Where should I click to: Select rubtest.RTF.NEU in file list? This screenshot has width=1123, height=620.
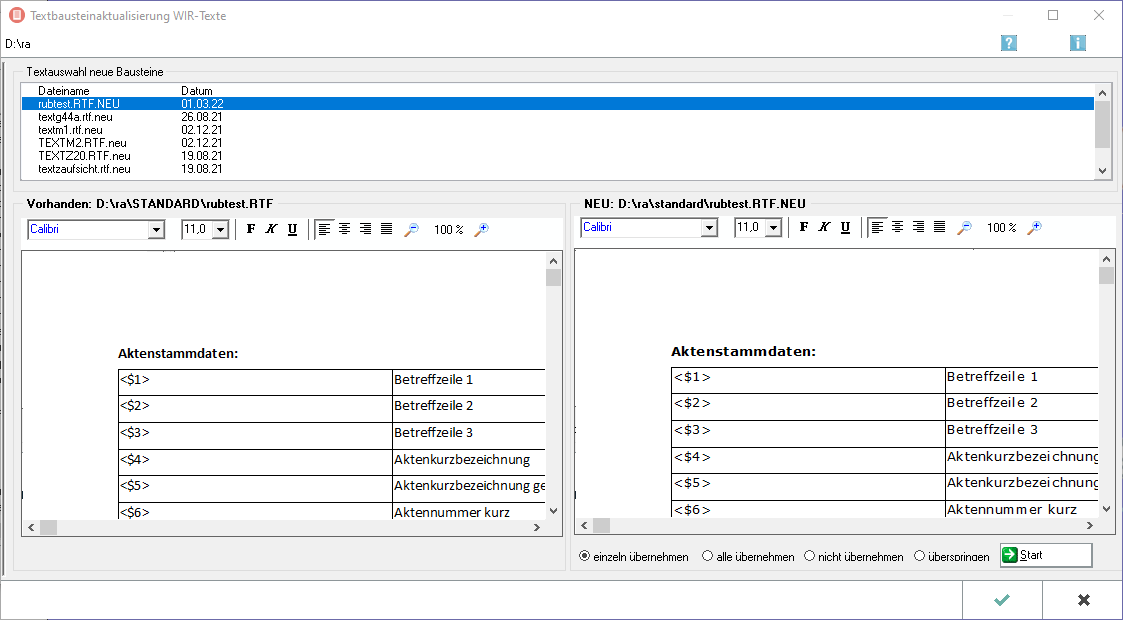pyautogui.click(x=557, y=104)
